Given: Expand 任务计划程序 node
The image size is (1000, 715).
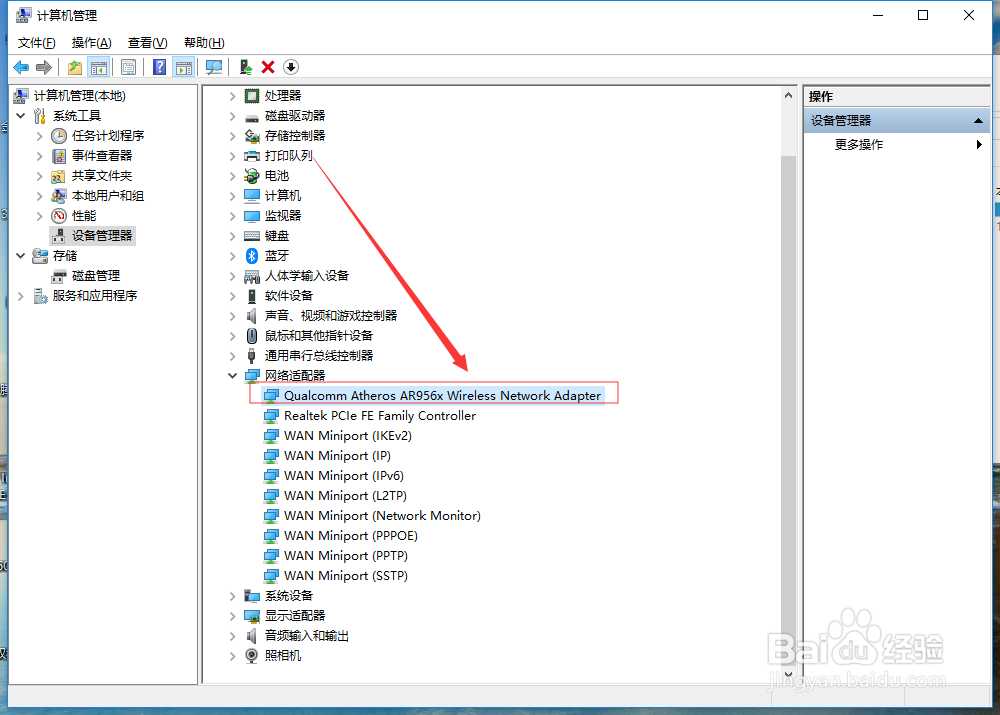Looking at the screenshot, I should pyautogui.click(x=40, y=136).
